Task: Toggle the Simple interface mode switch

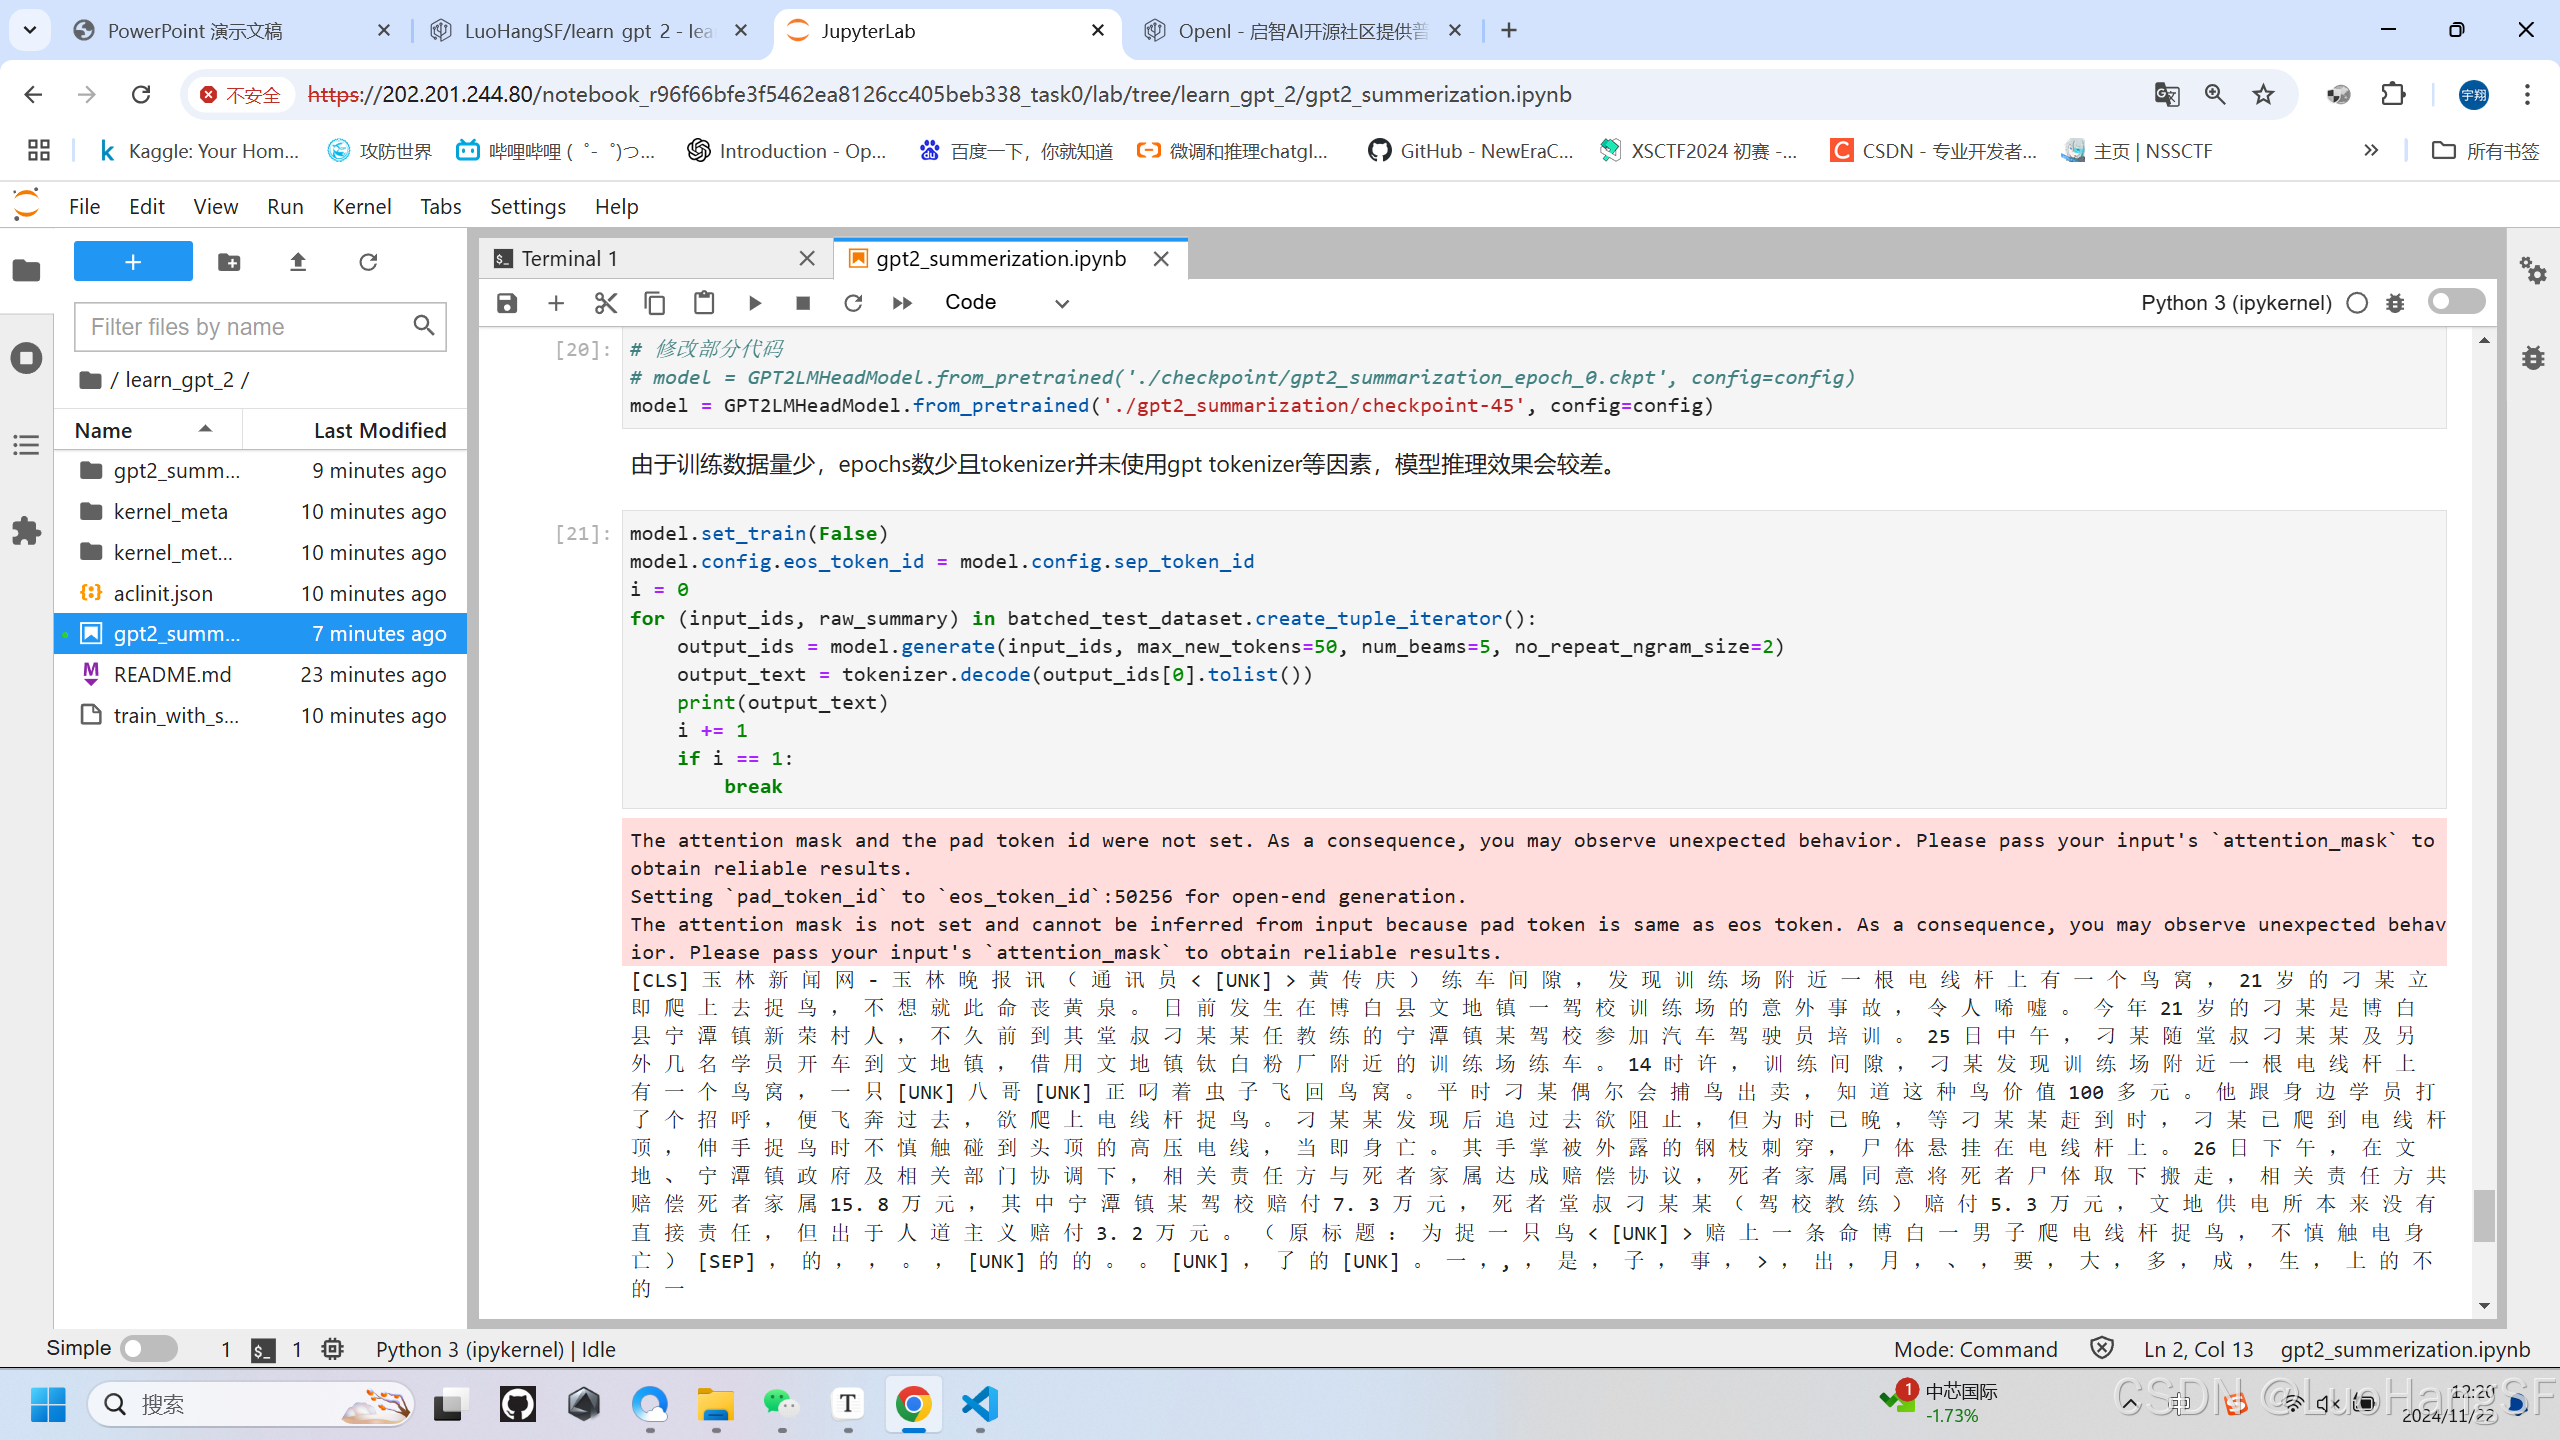Action: click(x=147, y=1348)
